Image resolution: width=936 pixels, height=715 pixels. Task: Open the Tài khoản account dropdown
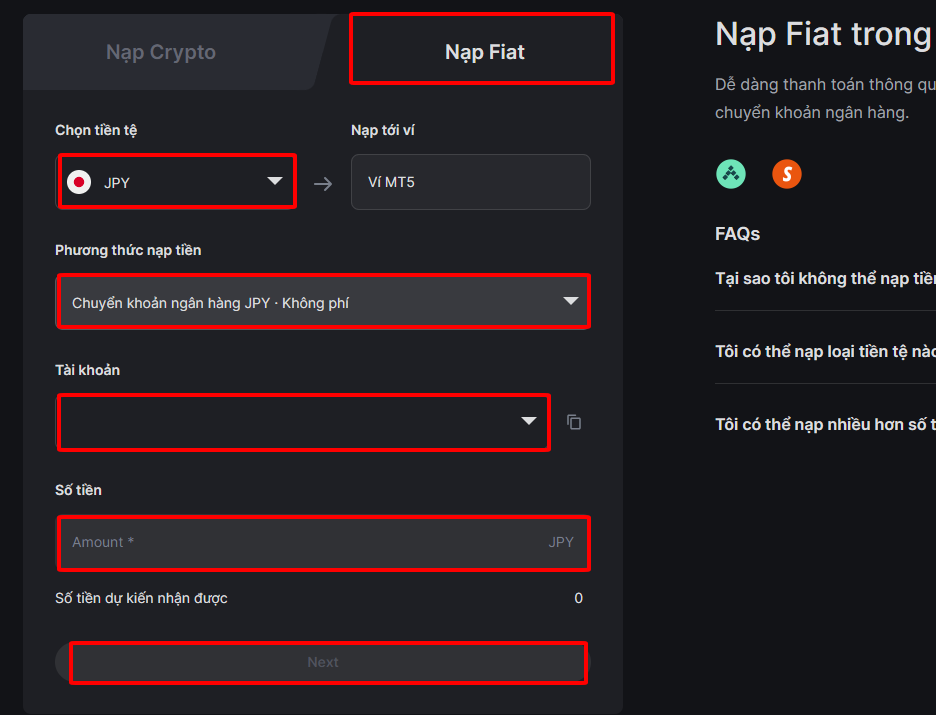click(303, 422)
